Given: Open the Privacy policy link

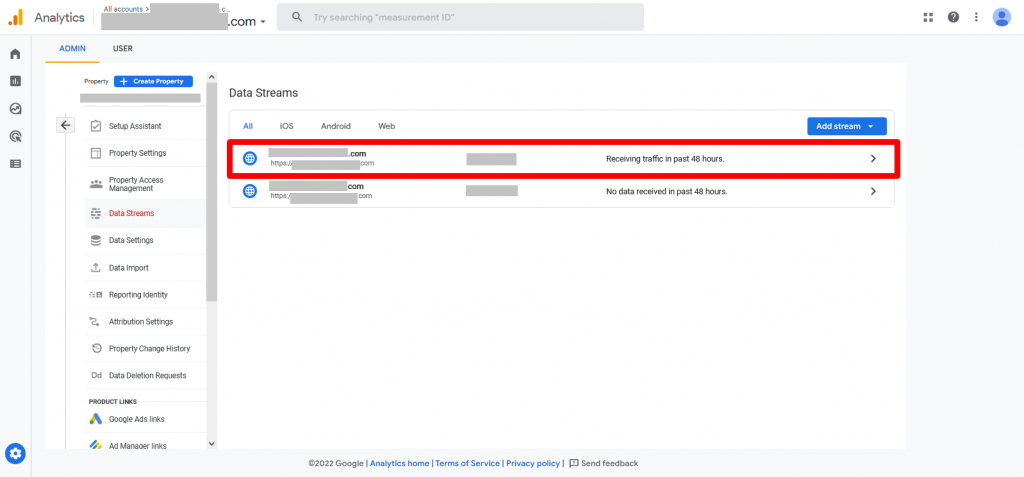Looking at the screenshot, I should point(533,463).
